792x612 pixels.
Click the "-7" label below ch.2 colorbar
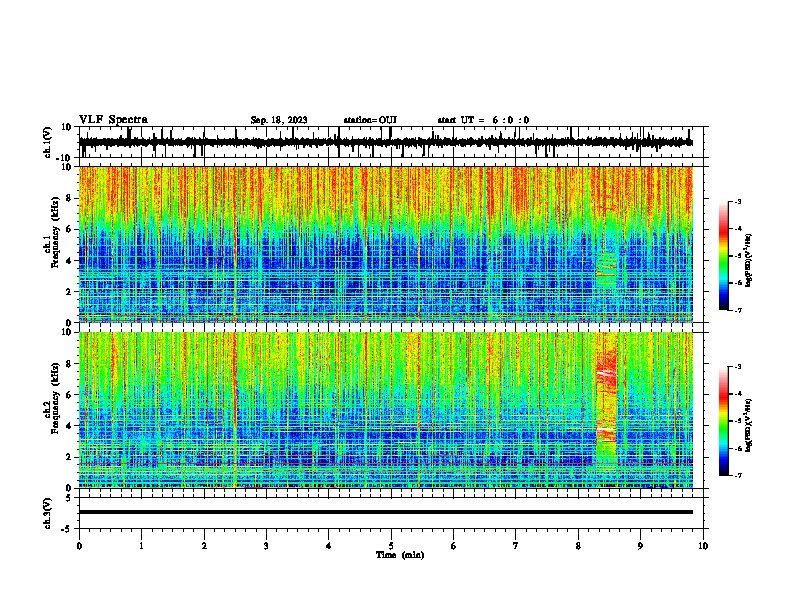pyautogui.click(x=737, y=476)
